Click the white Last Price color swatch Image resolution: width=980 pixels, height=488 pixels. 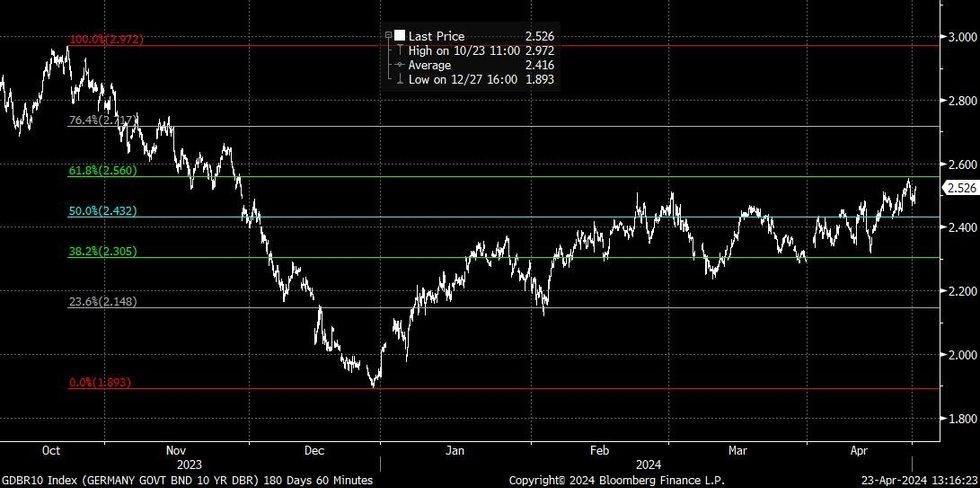(x=400, y=36)
